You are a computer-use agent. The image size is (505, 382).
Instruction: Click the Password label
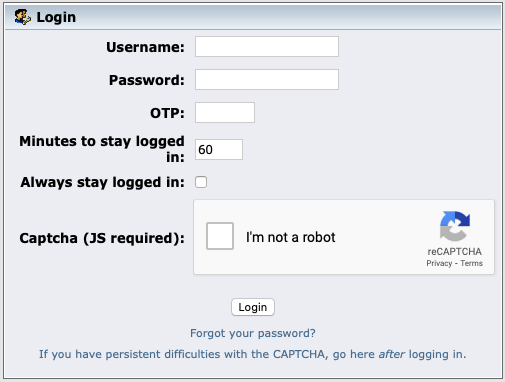147,80
